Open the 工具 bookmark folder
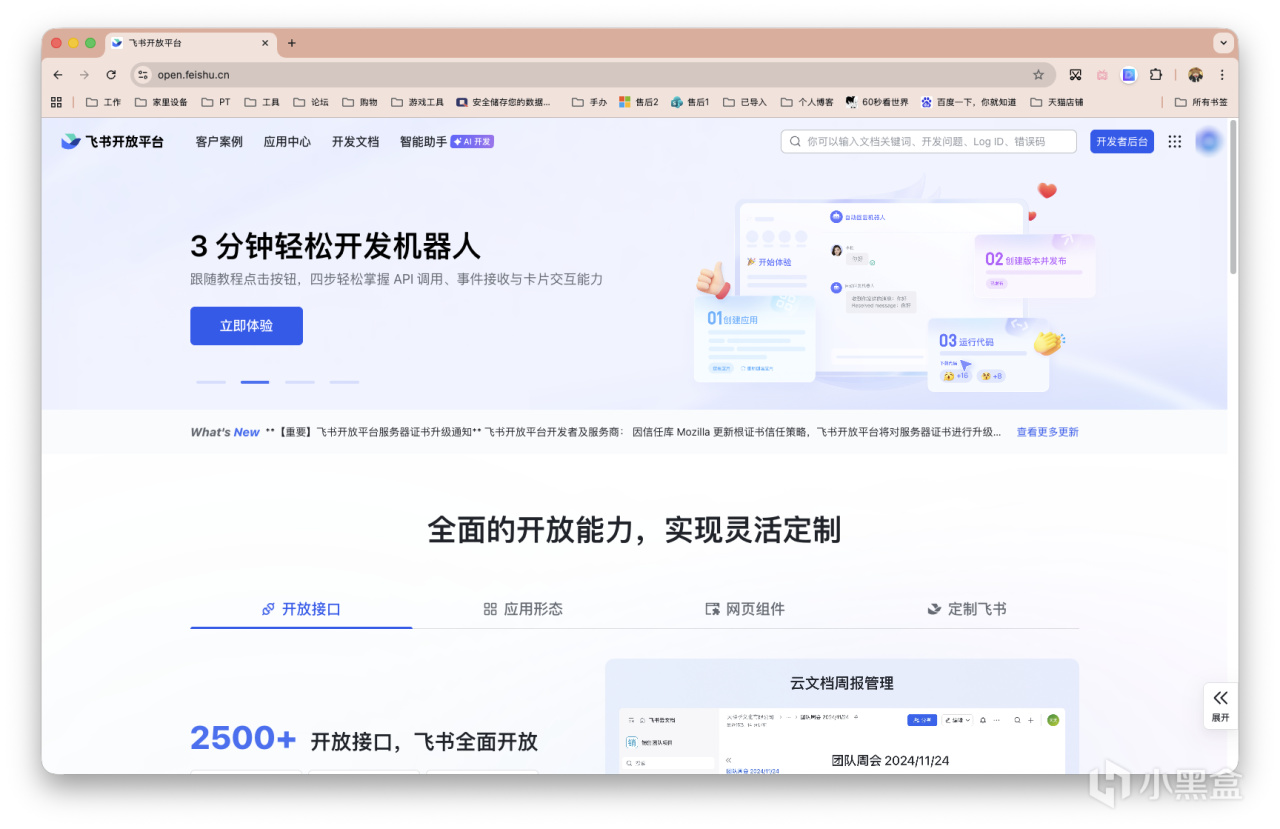 click(262, 102)
